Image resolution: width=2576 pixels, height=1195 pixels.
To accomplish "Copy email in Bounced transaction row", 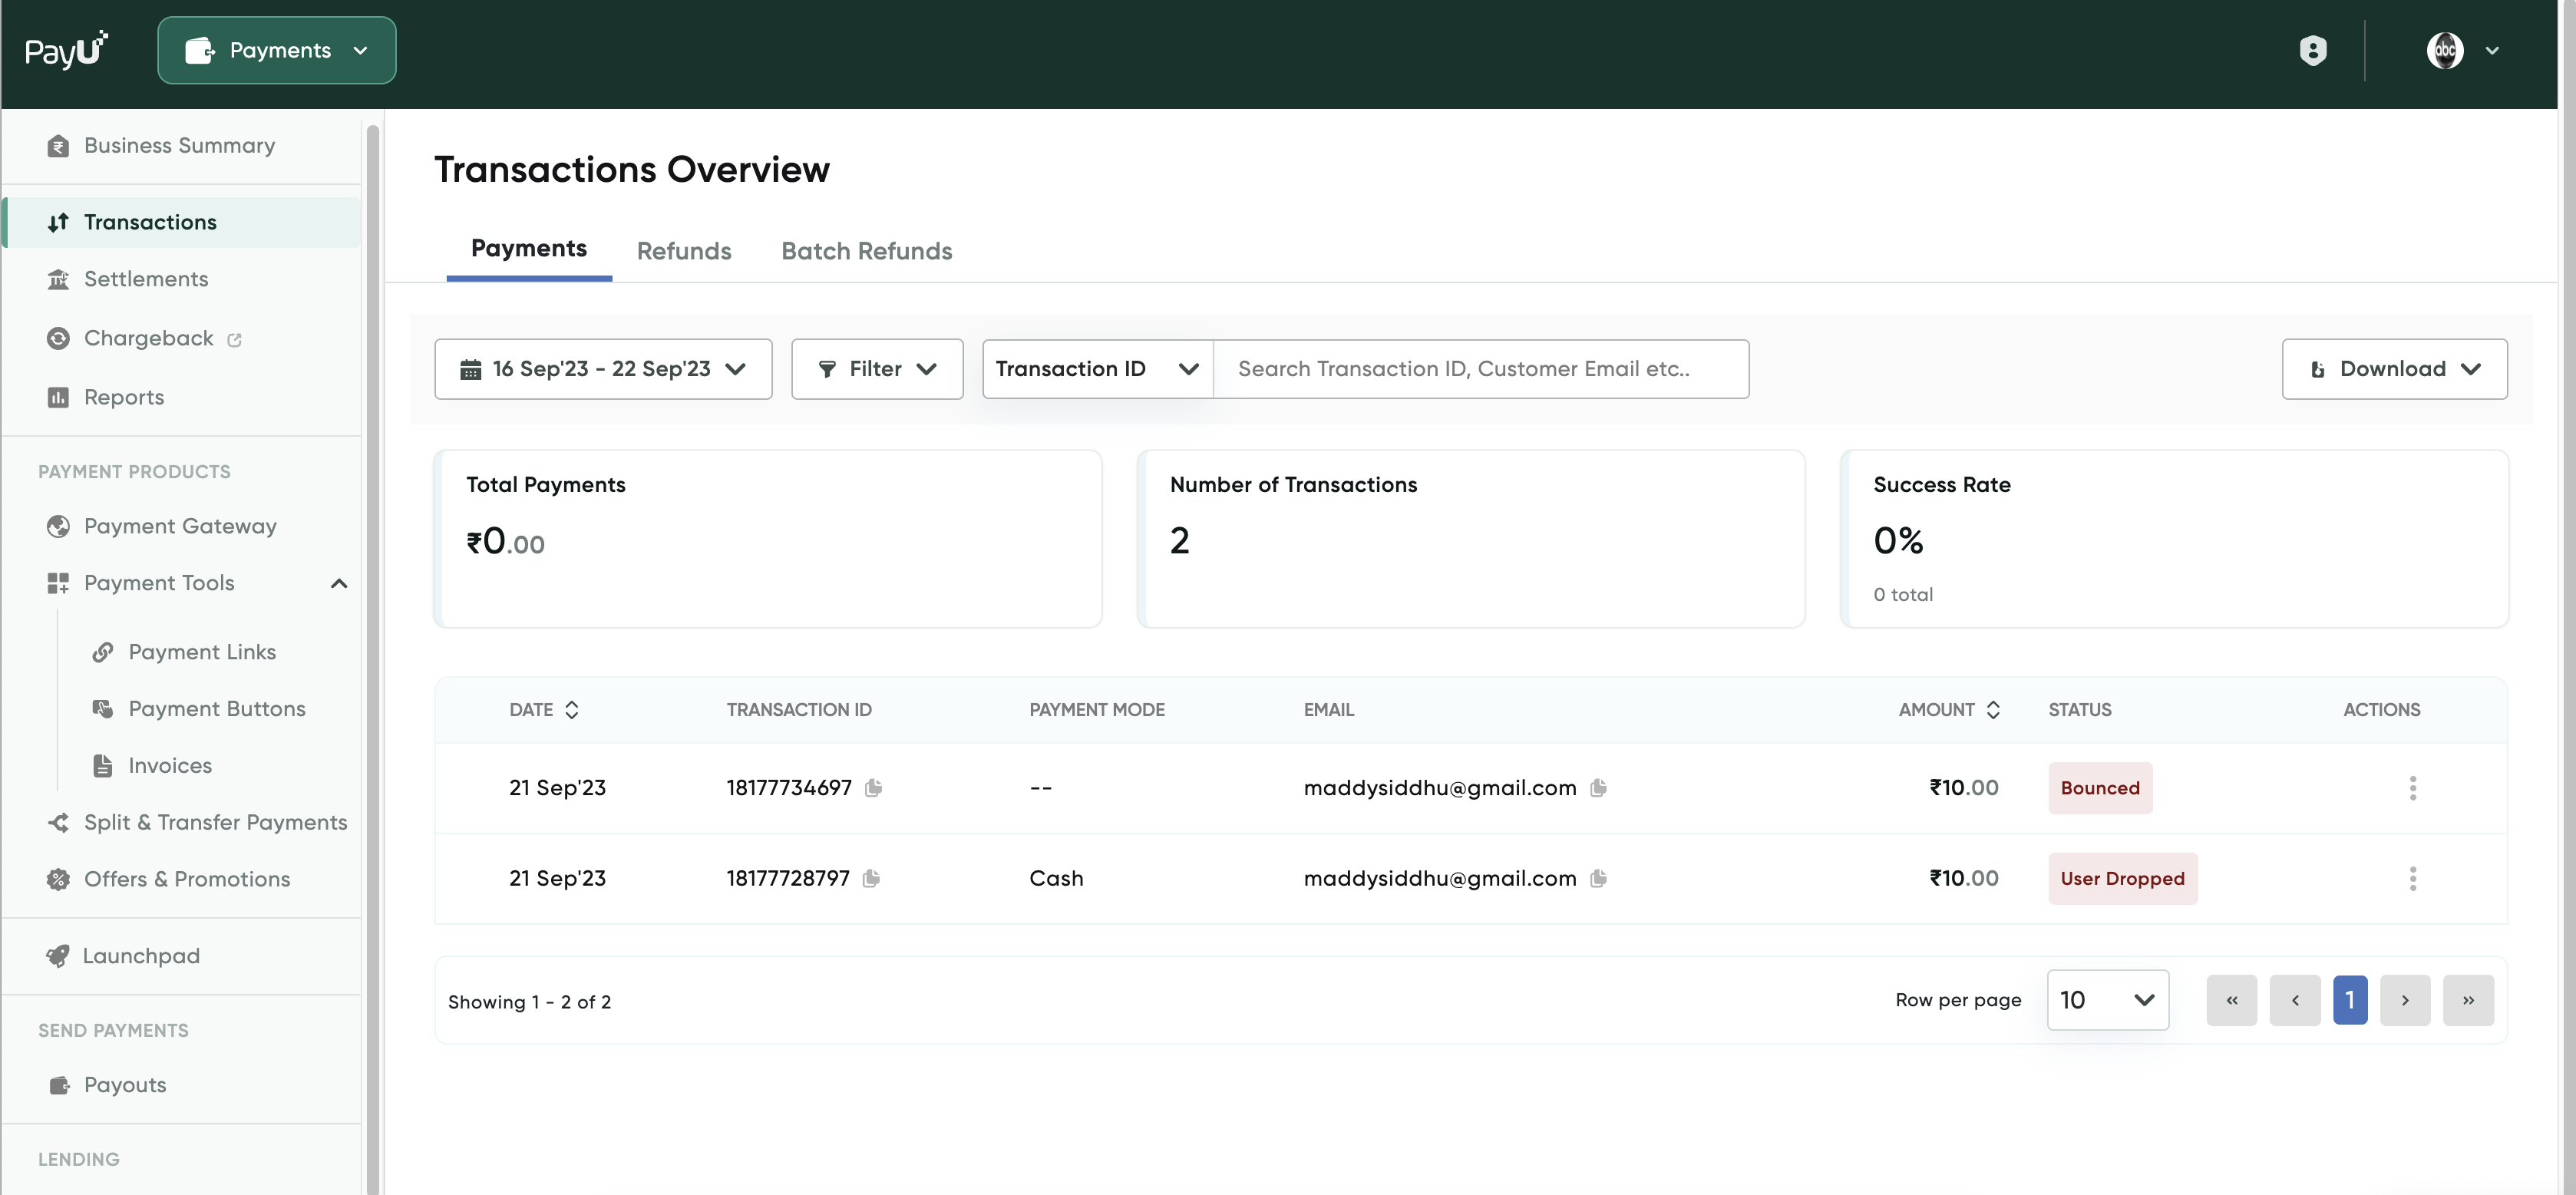I will point(1598,788).
